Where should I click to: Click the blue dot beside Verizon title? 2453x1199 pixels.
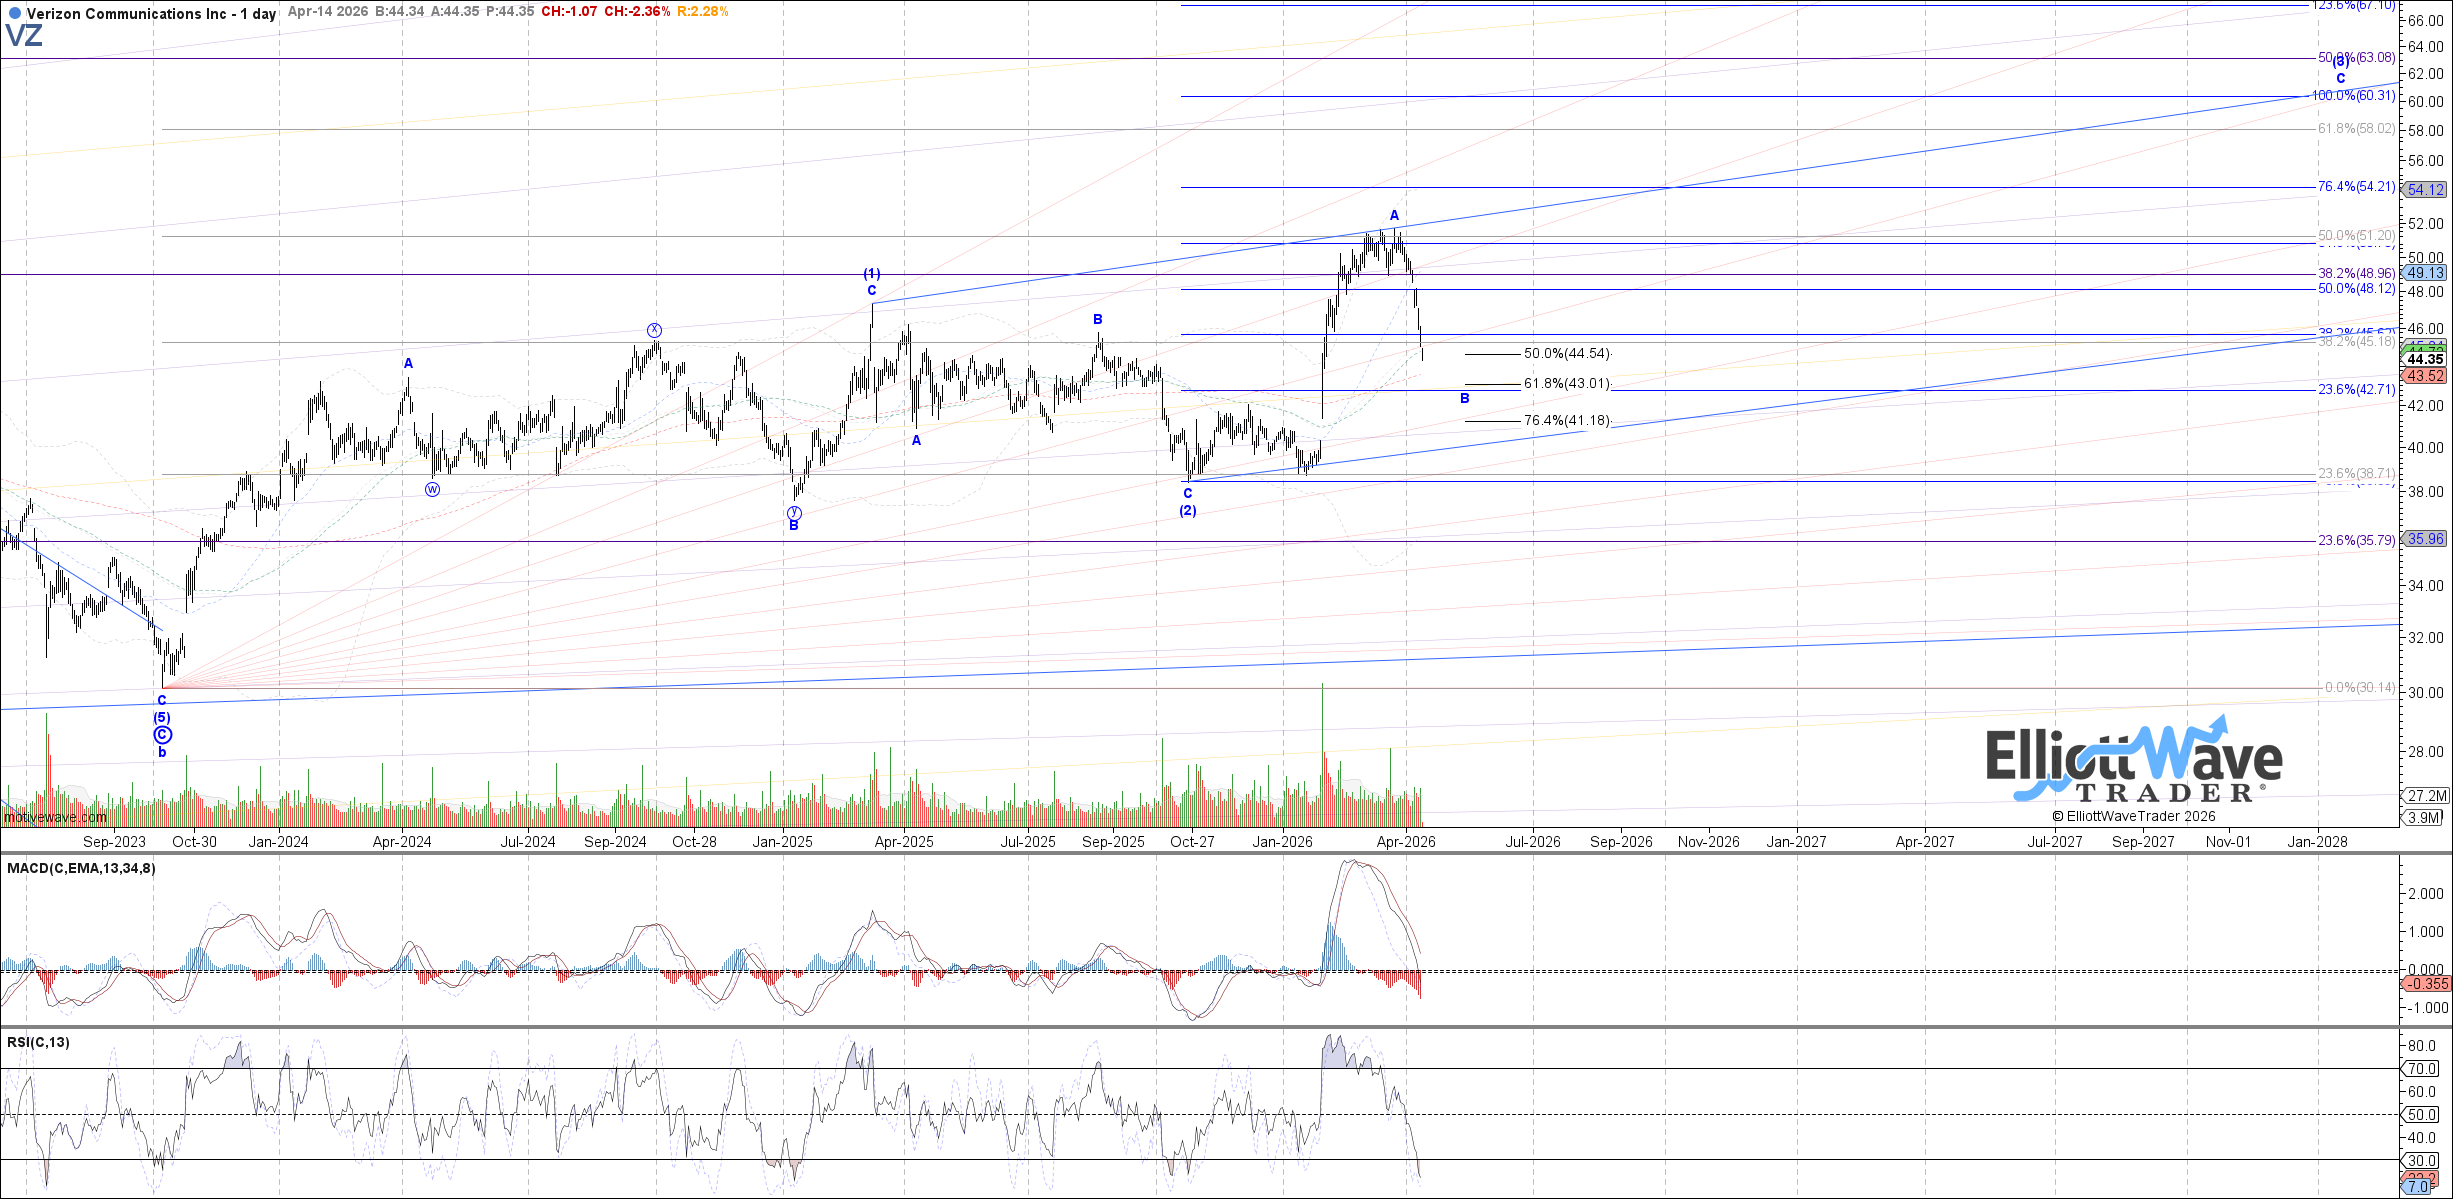click(x=14, y=14)
